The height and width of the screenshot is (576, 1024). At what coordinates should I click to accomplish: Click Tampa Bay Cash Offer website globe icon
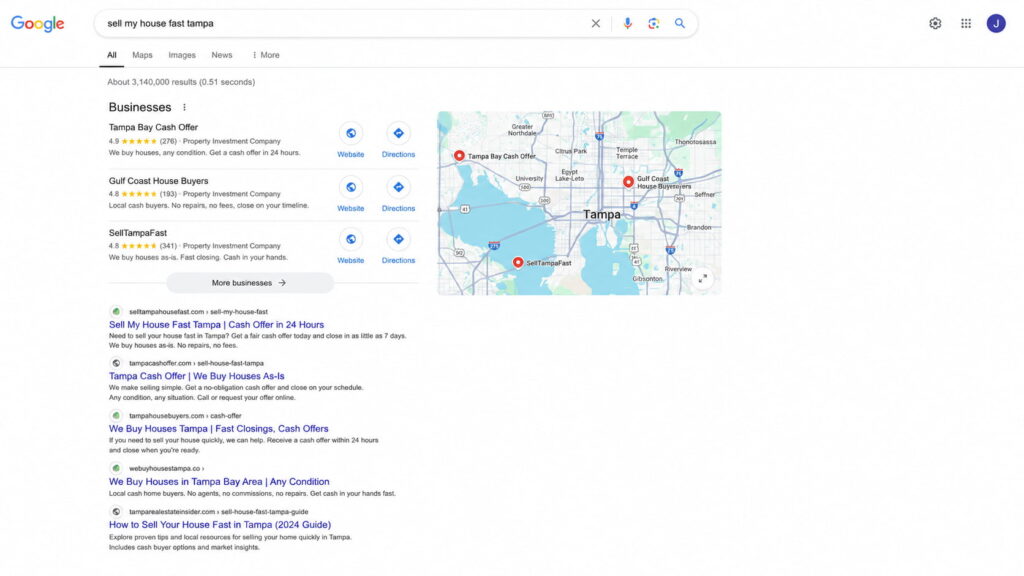[351, 133]
